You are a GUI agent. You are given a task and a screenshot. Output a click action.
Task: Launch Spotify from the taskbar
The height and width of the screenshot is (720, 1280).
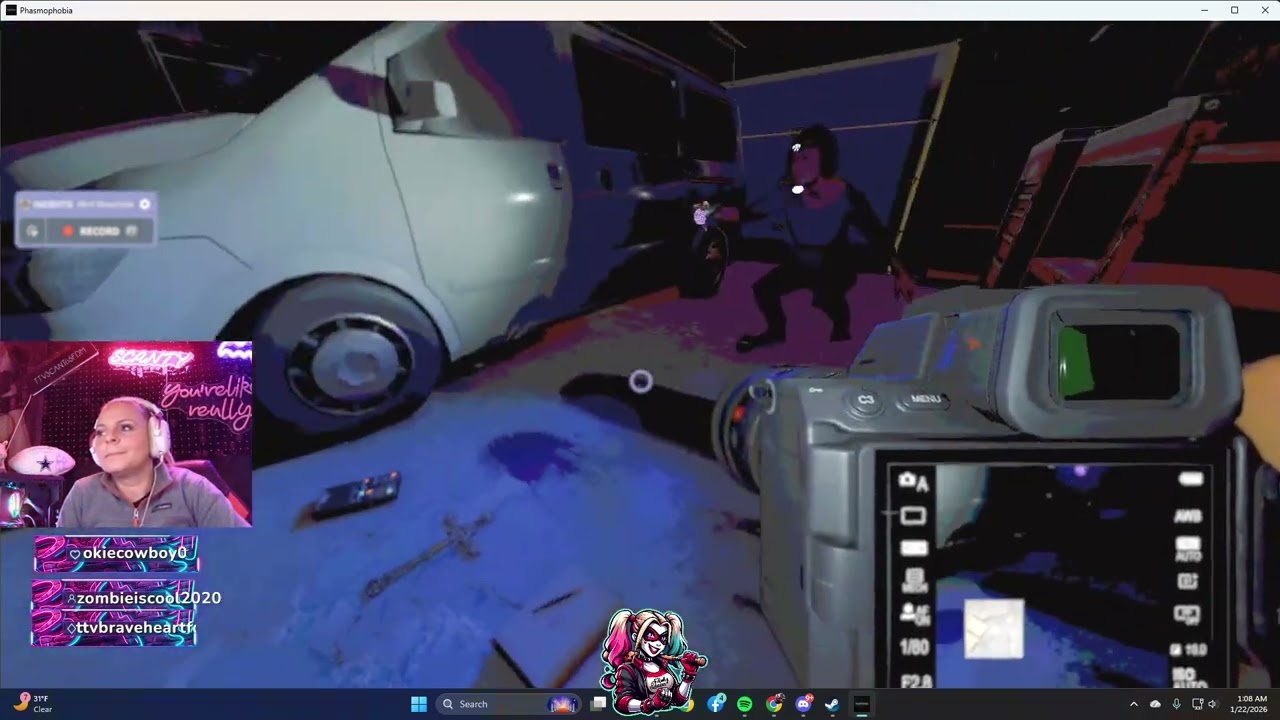[745, 704]
